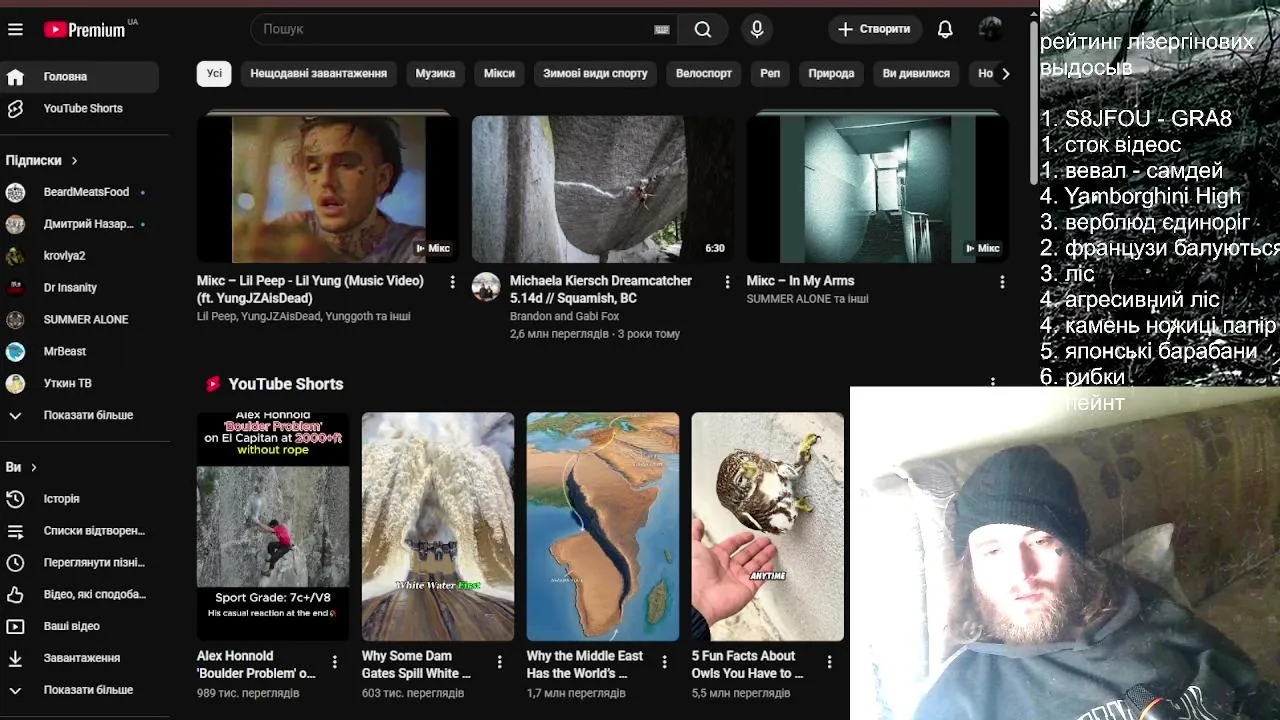Open options for Michaela Kiersch video
The height and width of the screenshot is (720, 1280).
727,282
